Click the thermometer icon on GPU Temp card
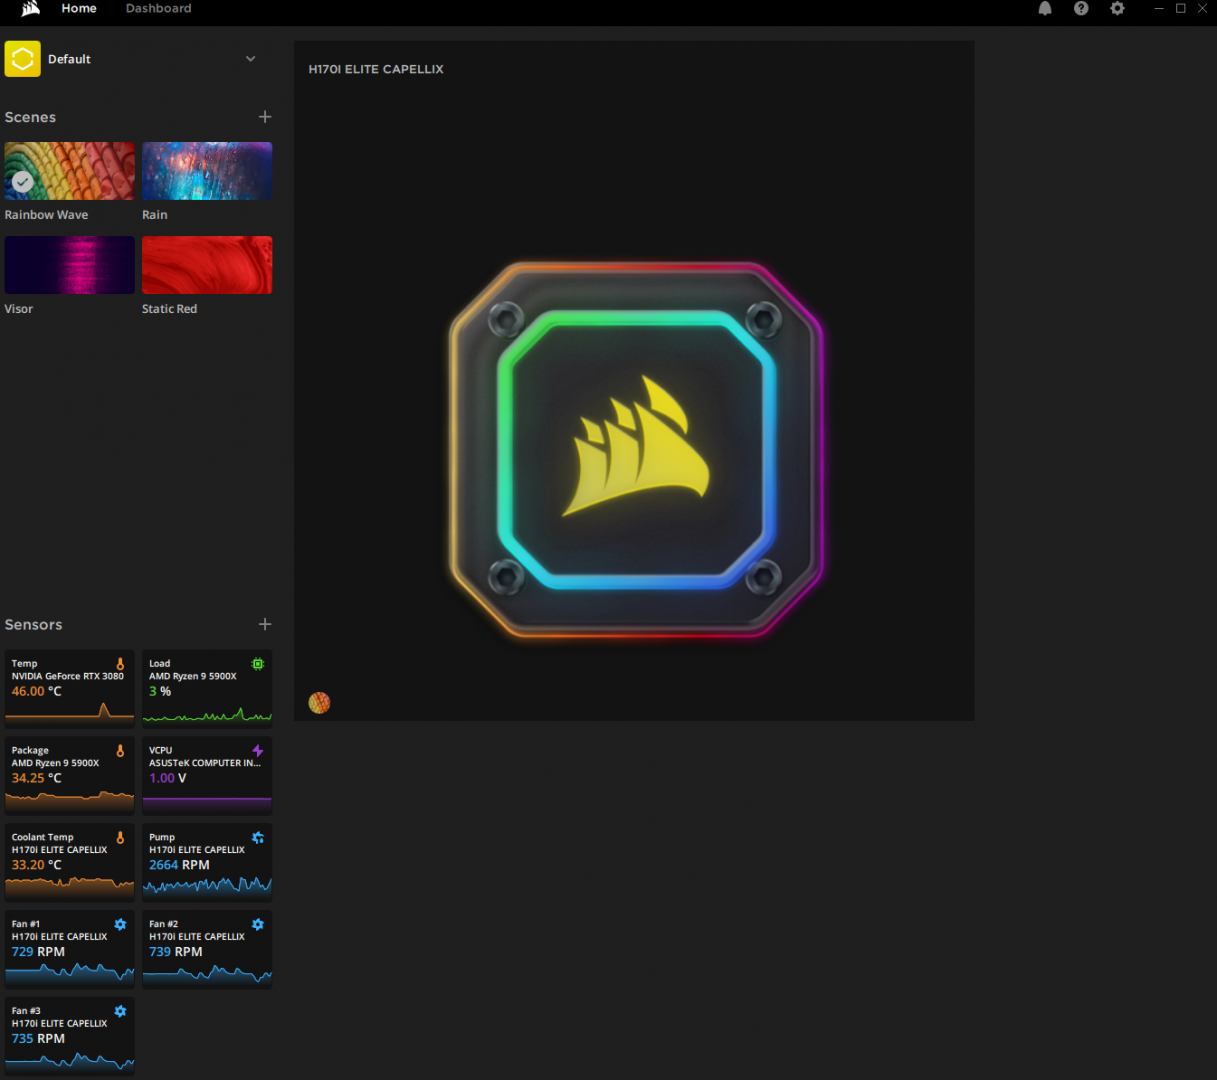The image size is (1217, 1080). tap(120, 664)
